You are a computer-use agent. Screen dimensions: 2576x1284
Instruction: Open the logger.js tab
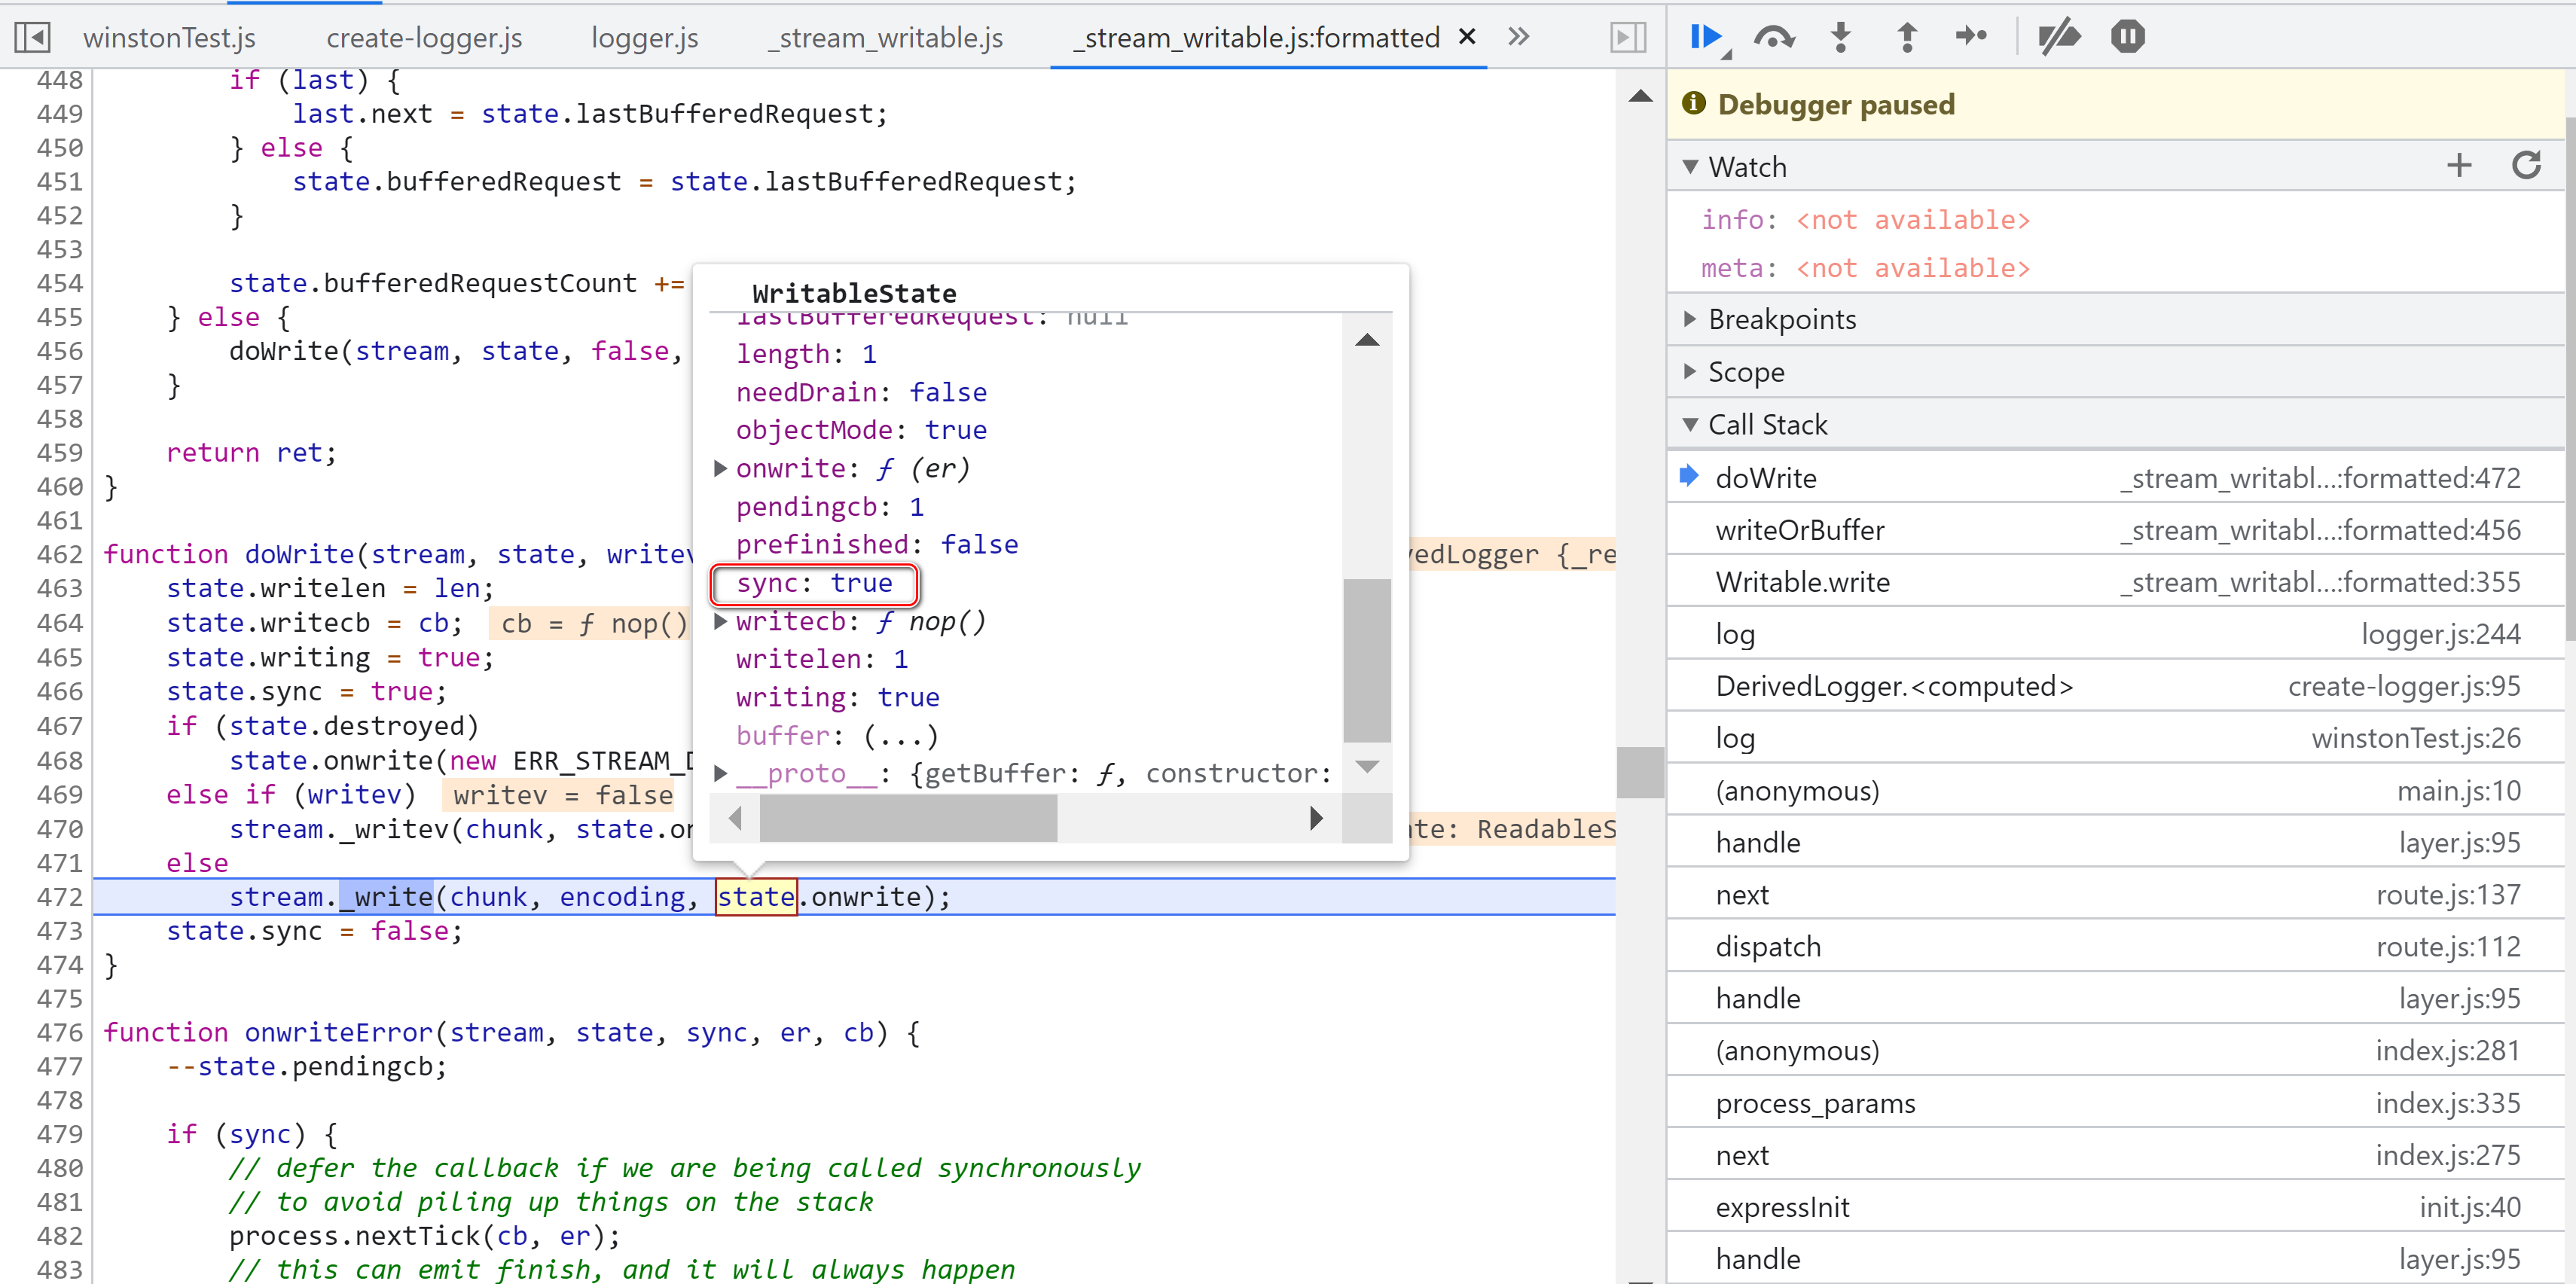pos(644,38)
